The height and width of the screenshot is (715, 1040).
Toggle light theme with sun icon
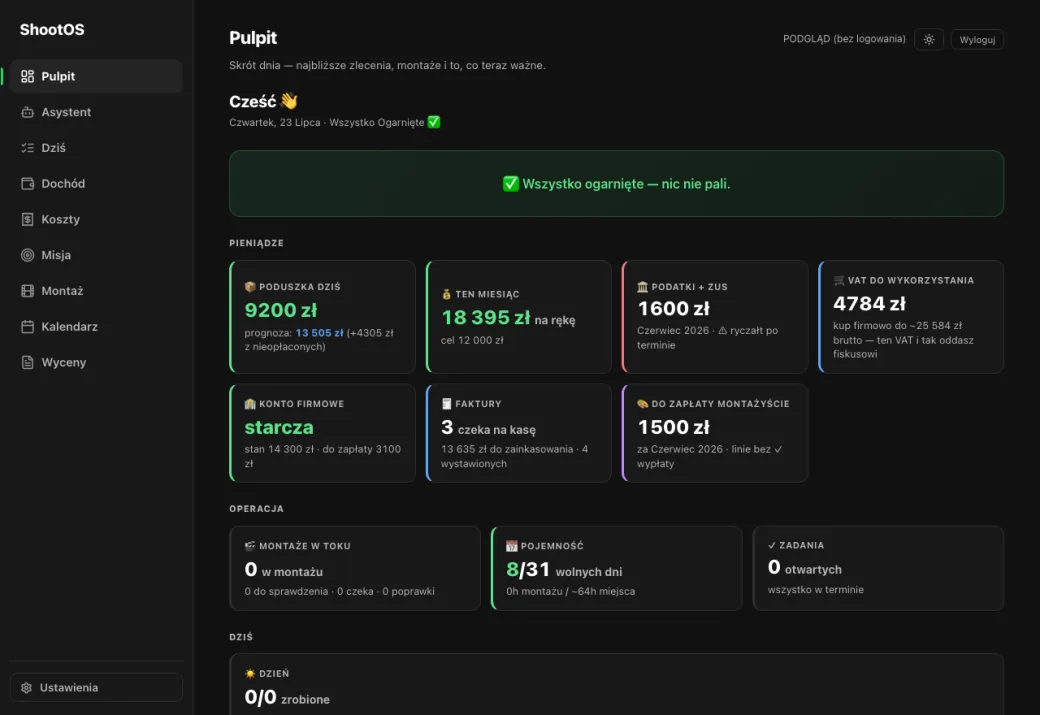tap(929, 39)
